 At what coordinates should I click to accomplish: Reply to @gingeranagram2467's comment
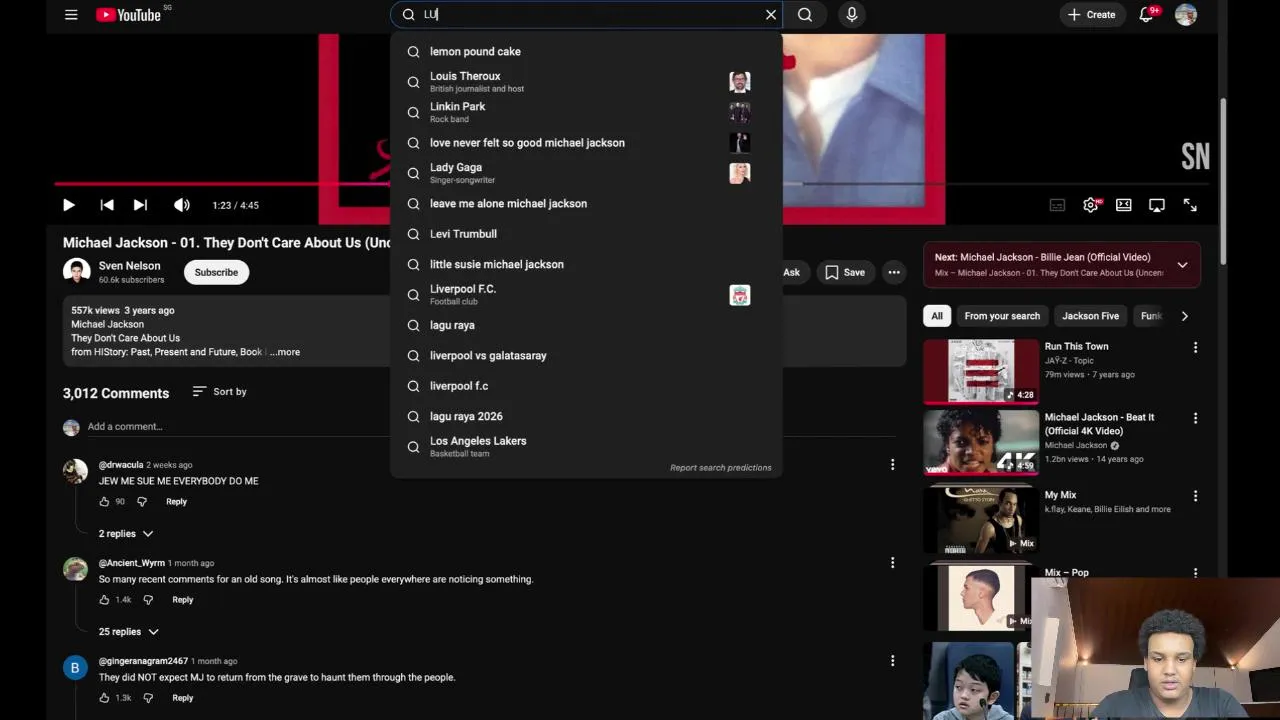(x=182, y=698)
